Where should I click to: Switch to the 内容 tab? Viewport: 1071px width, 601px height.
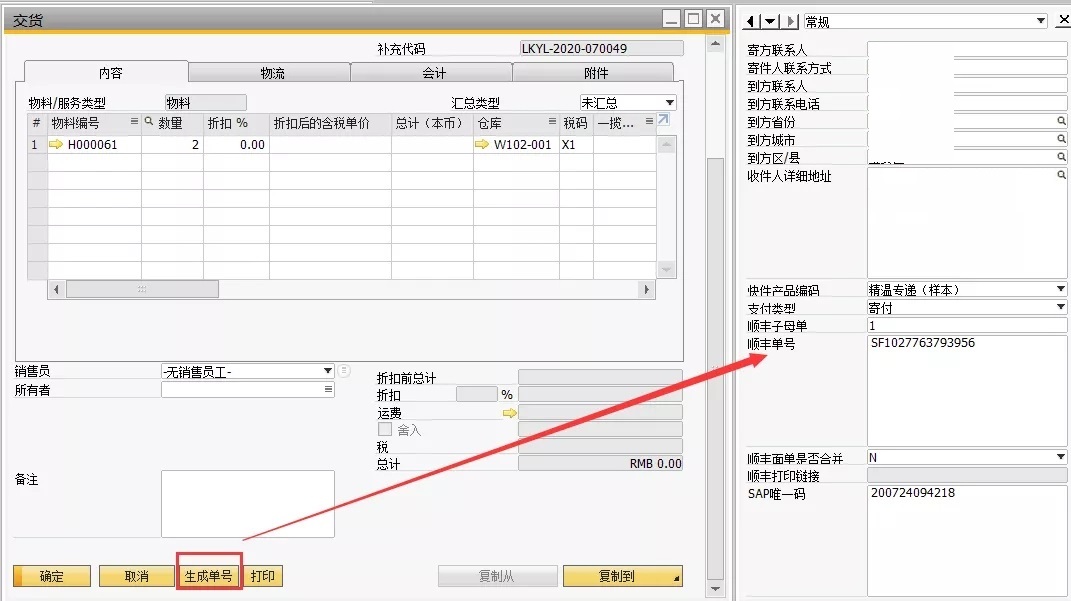click(107, 72)
